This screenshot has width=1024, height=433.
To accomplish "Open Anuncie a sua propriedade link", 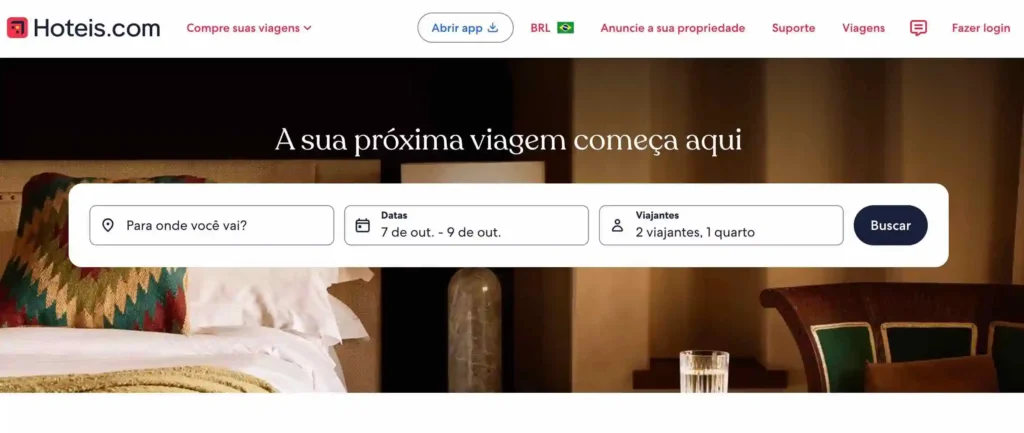I will point(673,28).
